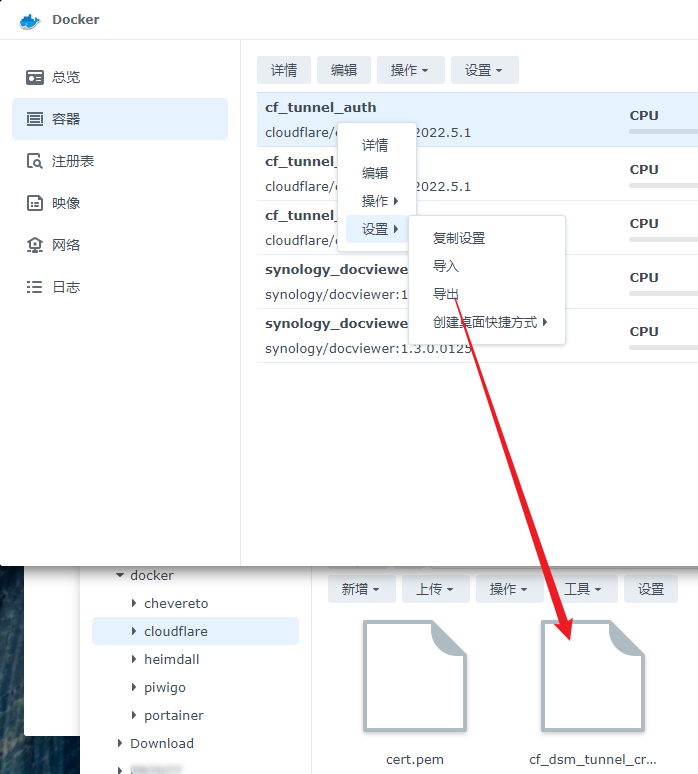Click the 日志 log list icon

35,287
